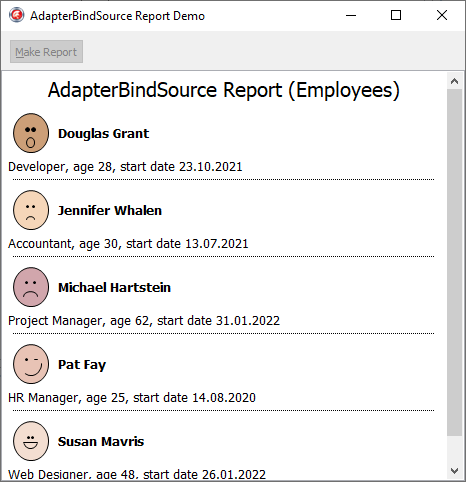
Task: Click Susan Mavris's laughing face avatar
Action: tap(31, 441)
